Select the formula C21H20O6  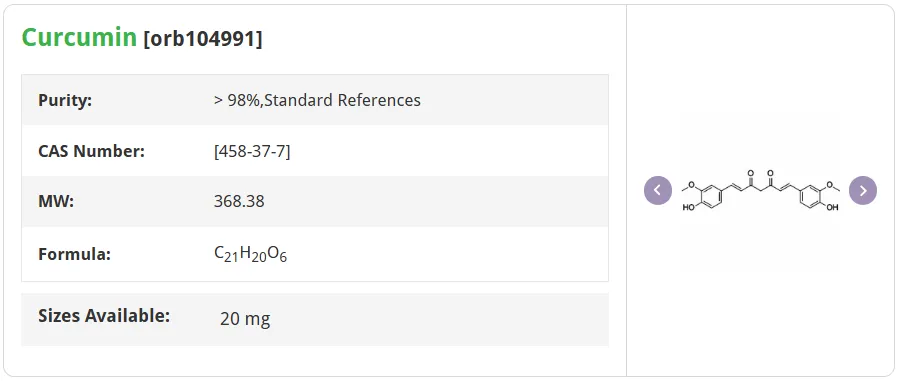coord(250,254)
